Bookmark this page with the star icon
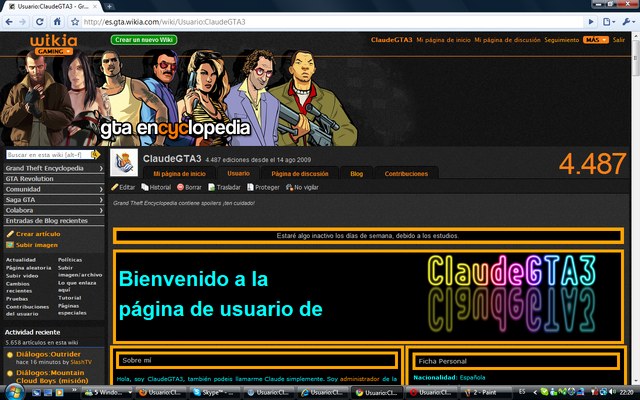The width and height of the screenshot is (640, 400). 75,22
